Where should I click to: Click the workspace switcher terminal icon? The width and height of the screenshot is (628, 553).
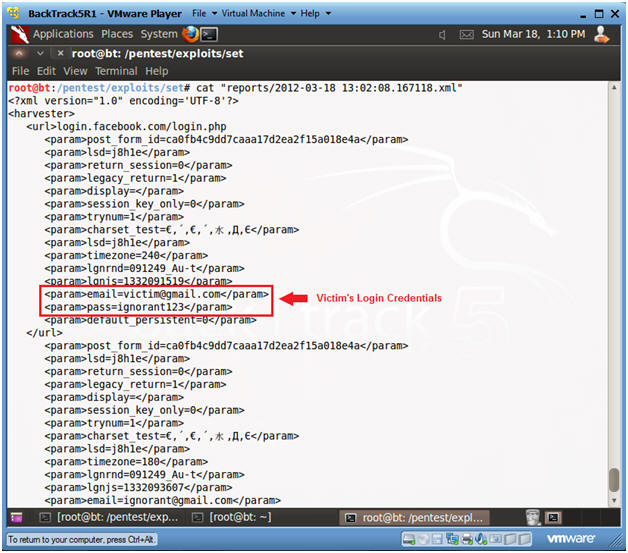pos(553,517)
